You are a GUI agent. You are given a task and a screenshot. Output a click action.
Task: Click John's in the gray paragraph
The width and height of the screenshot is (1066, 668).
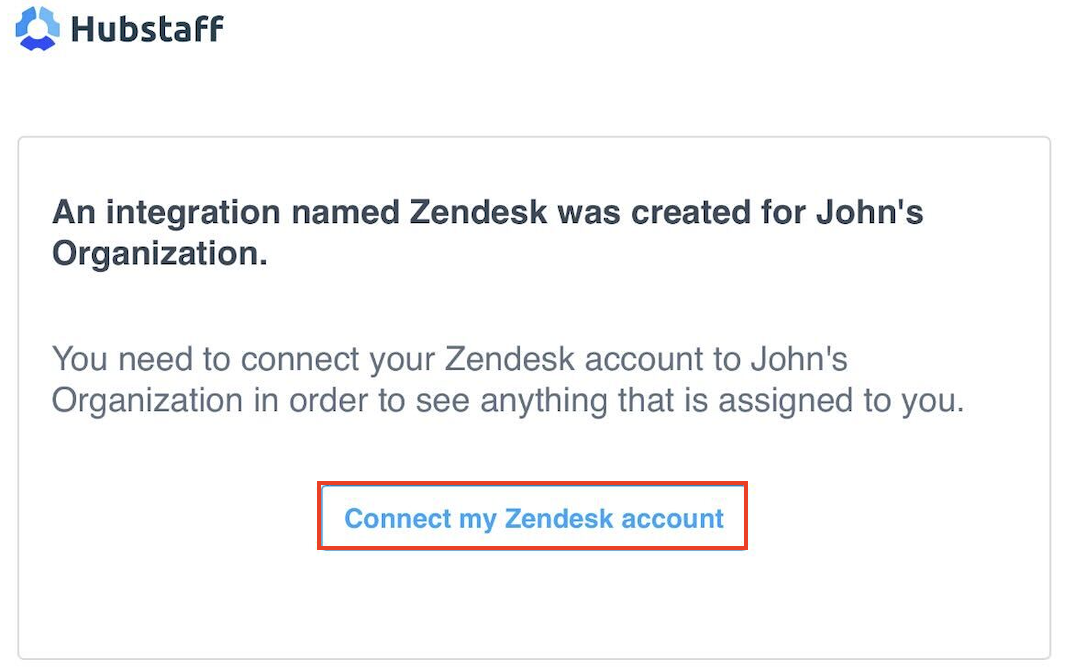click(800, 359)
